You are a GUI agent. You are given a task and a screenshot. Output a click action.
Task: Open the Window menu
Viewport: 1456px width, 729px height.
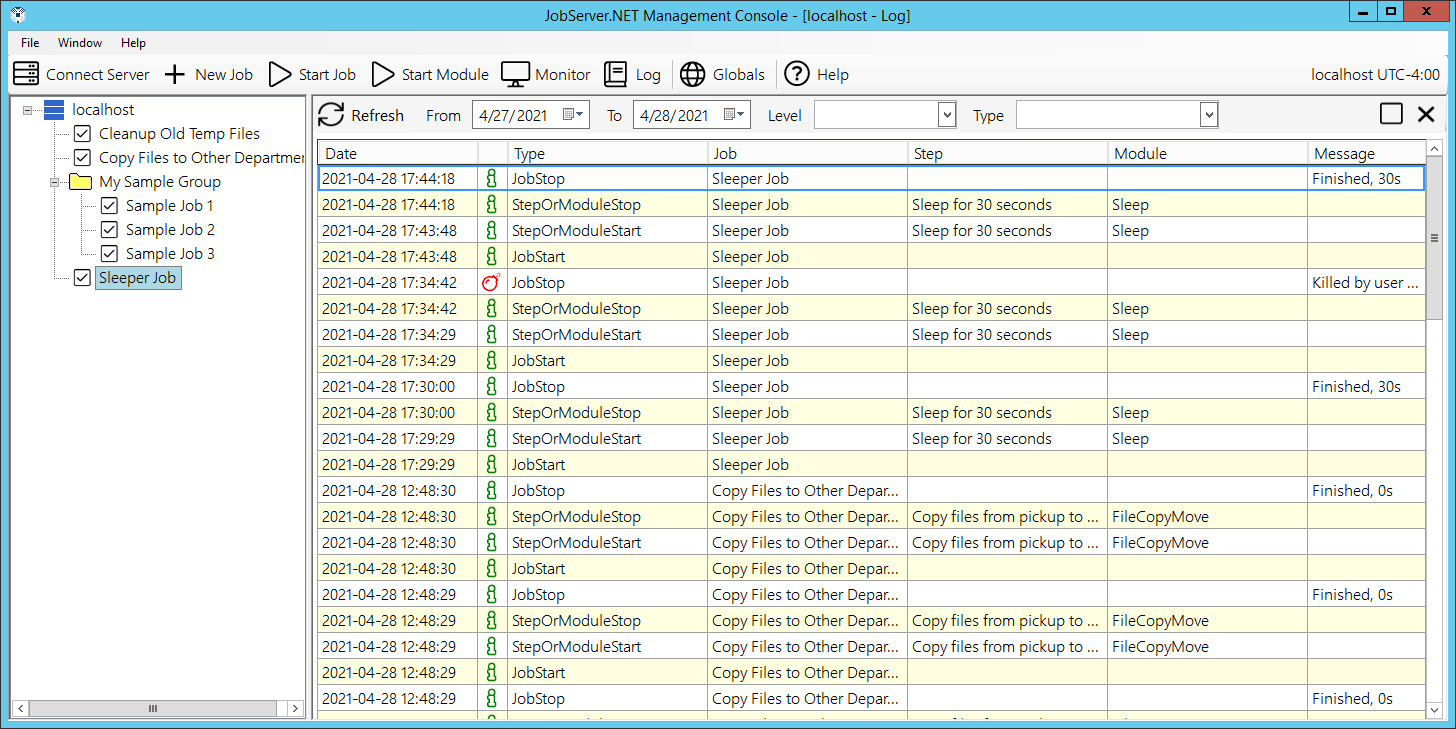(80, 43)
